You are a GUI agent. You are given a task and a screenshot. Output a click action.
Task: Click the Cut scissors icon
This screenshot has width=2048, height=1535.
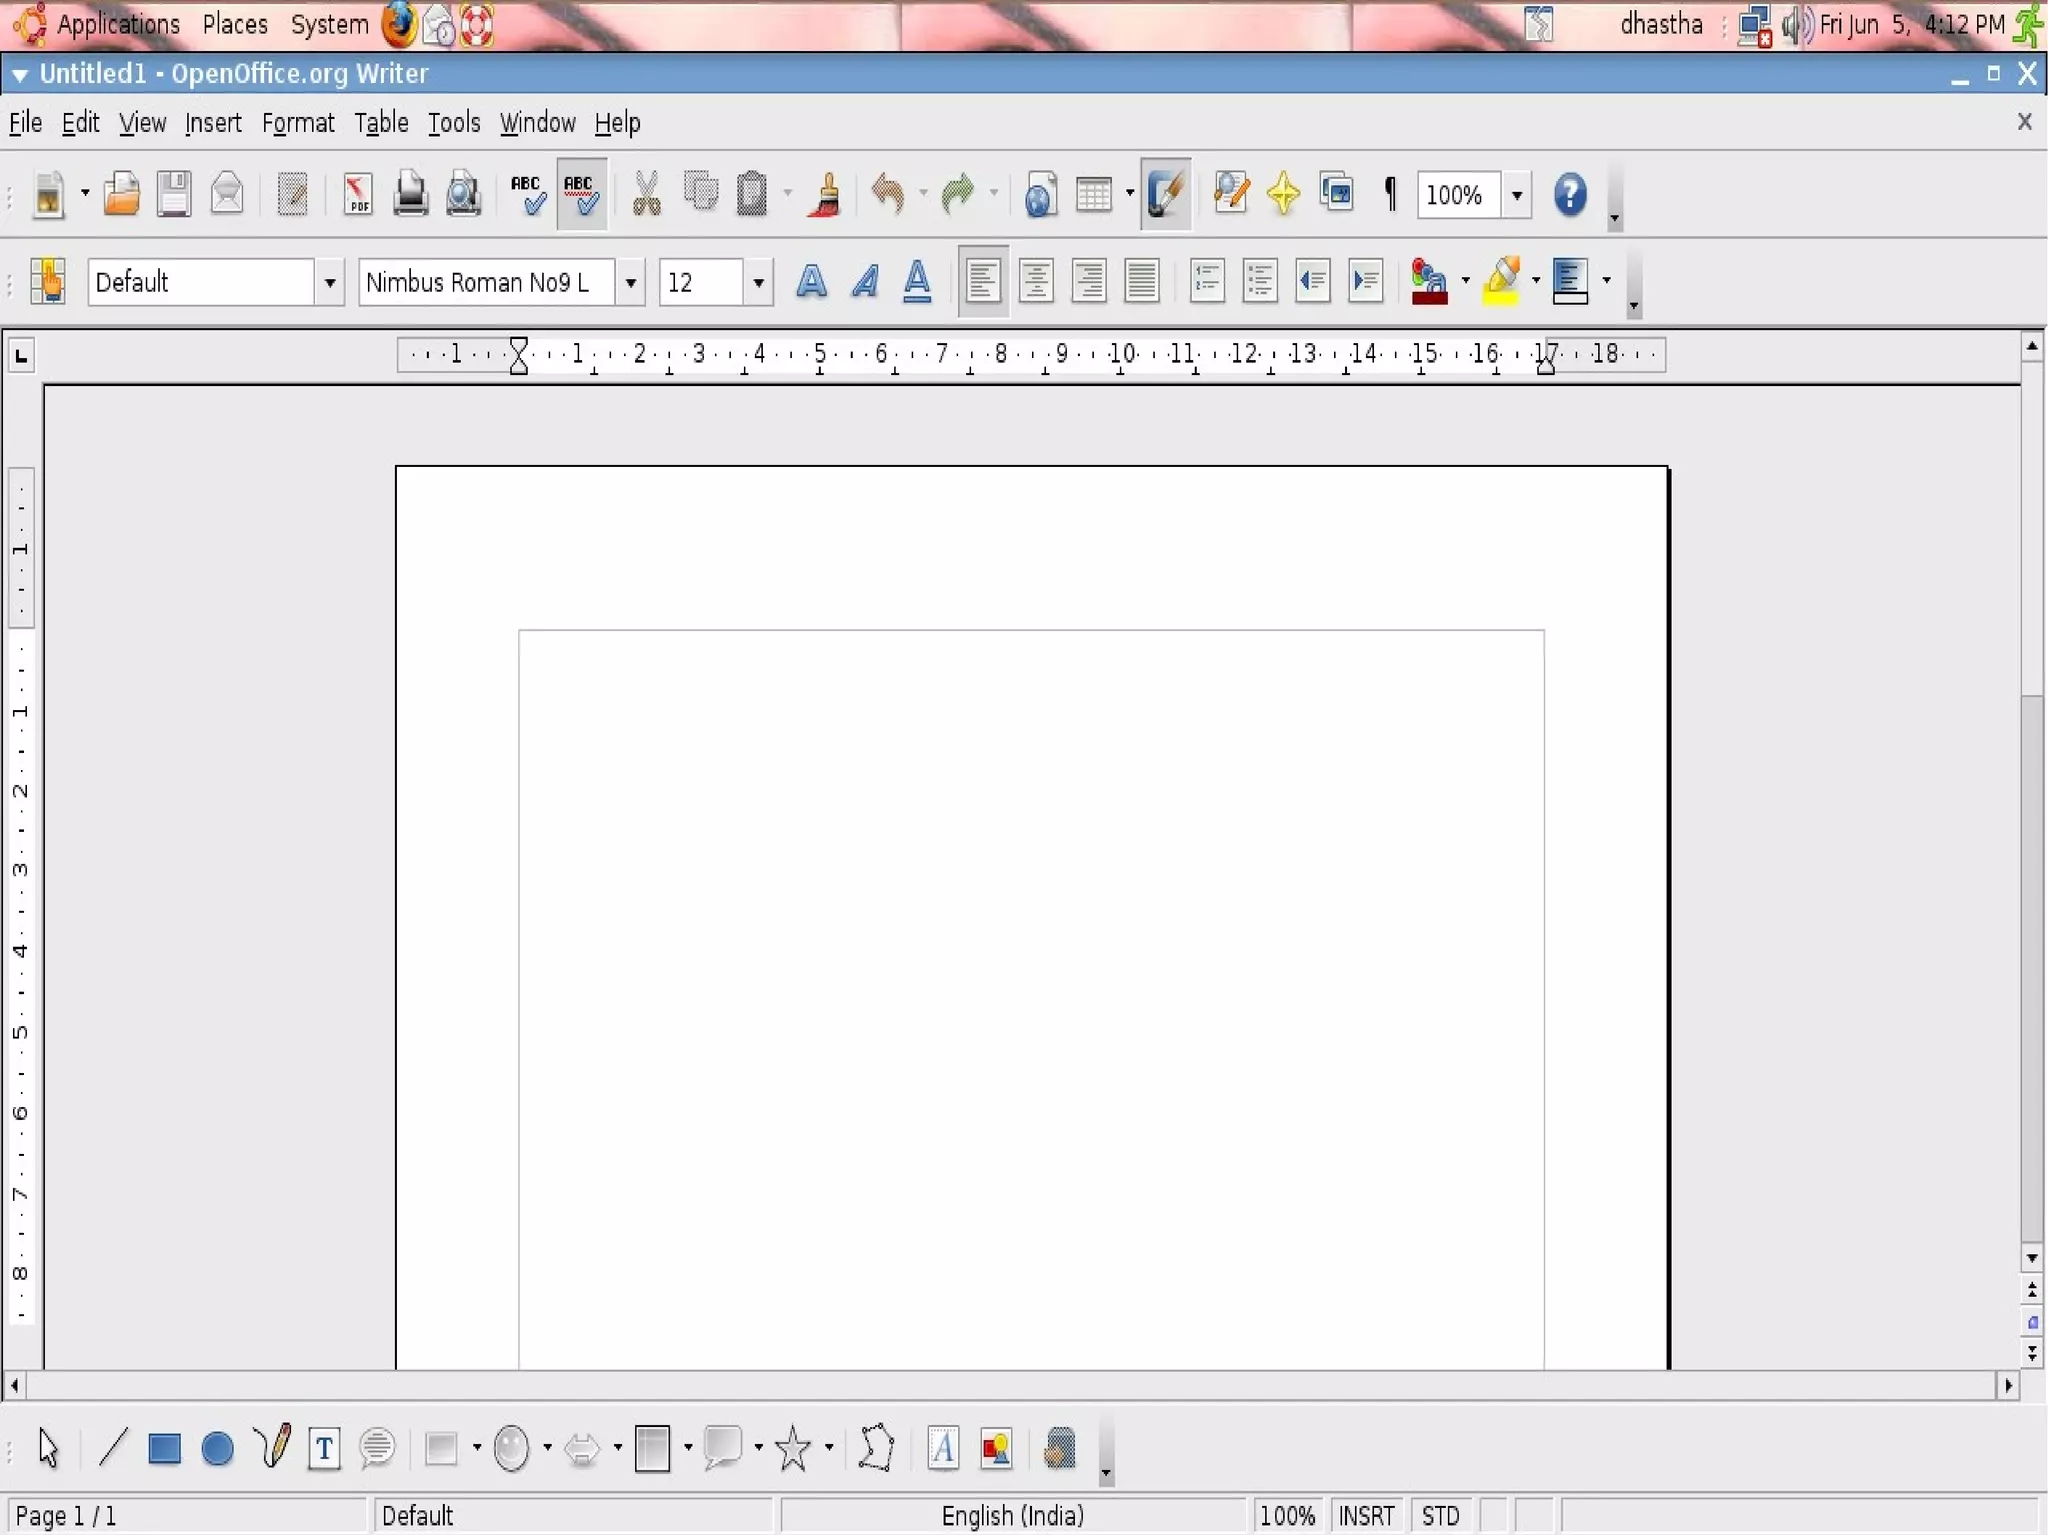click(x=647, y=194)
